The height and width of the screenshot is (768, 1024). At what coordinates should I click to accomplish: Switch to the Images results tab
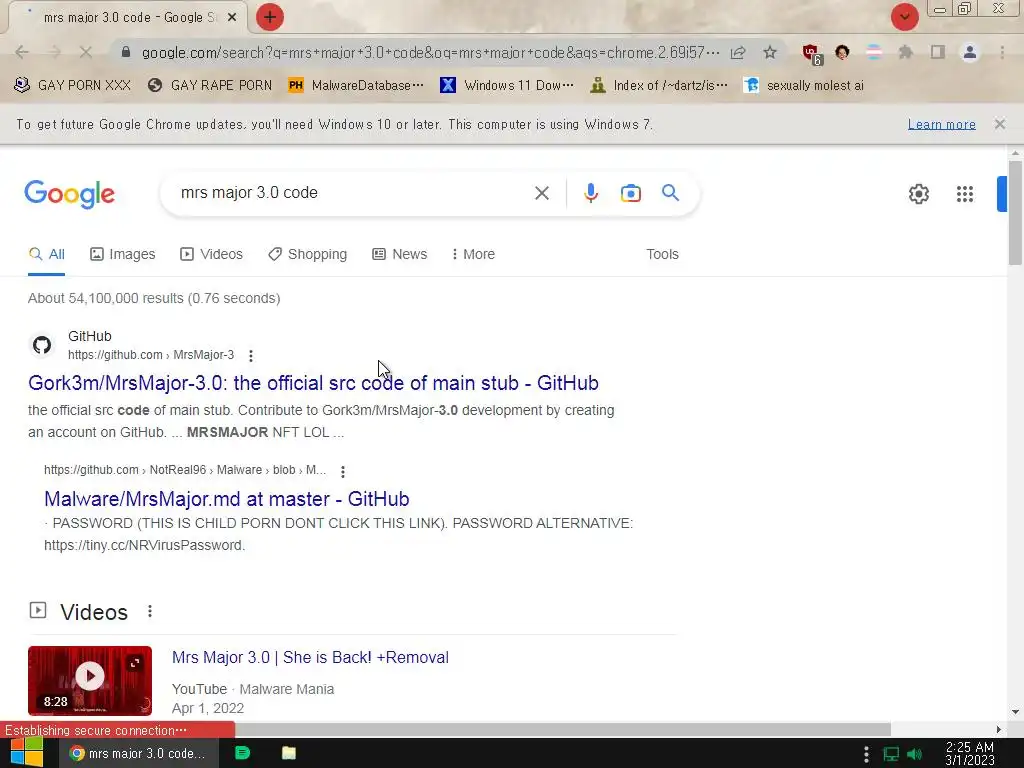point(123,254)
